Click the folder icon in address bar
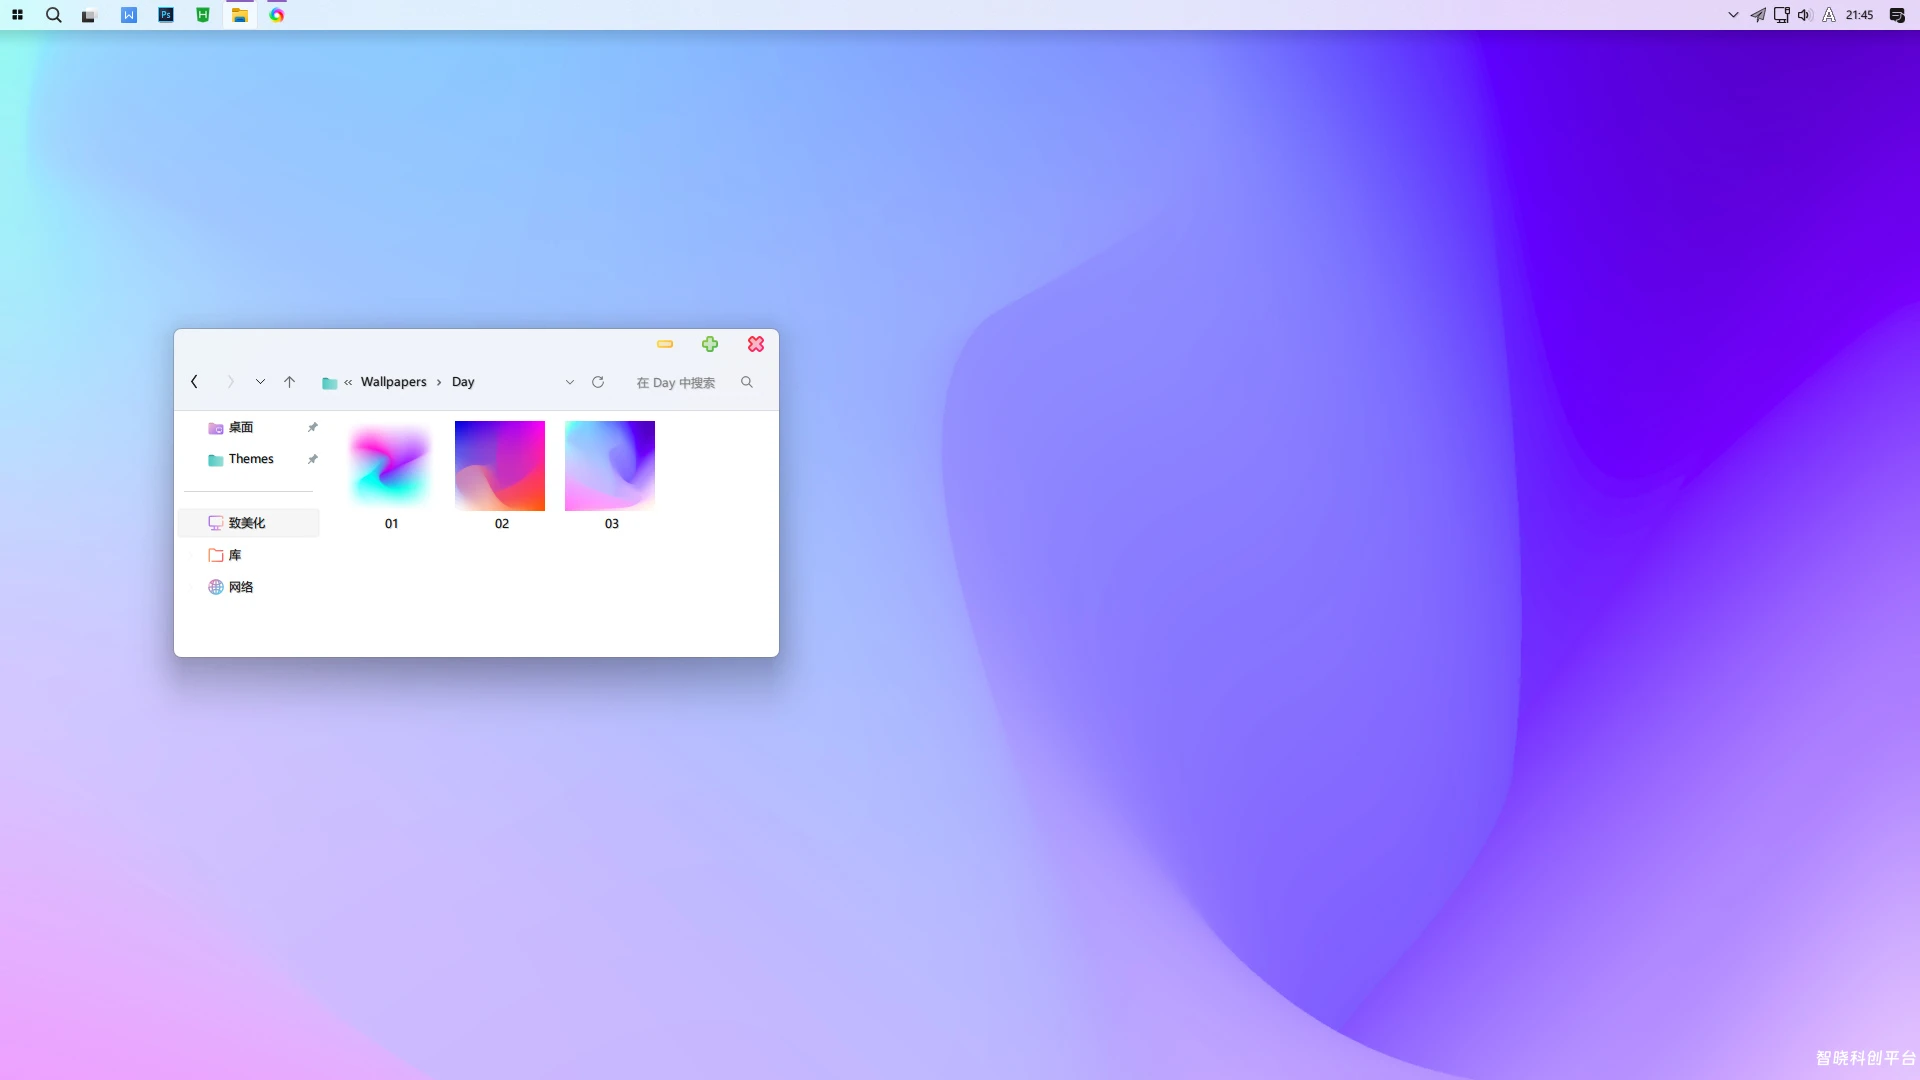This screenshot has height=1080, width=1920. tap(329, 382)
